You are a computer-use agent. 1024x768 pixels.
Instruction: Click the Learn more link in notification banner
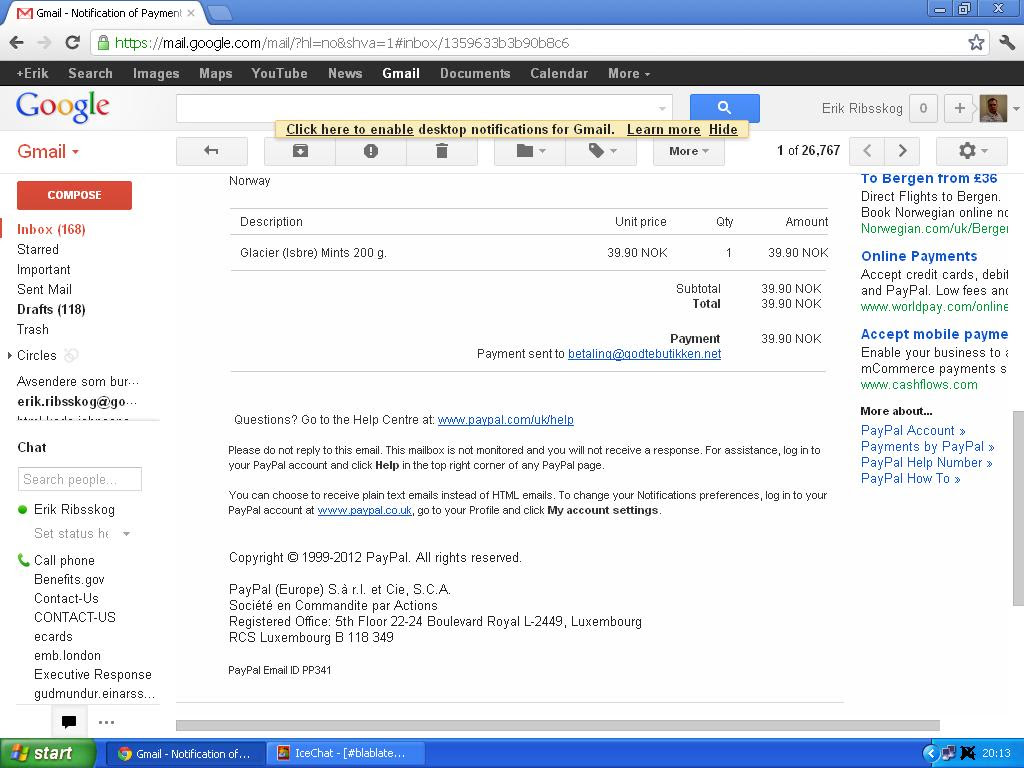664,129
